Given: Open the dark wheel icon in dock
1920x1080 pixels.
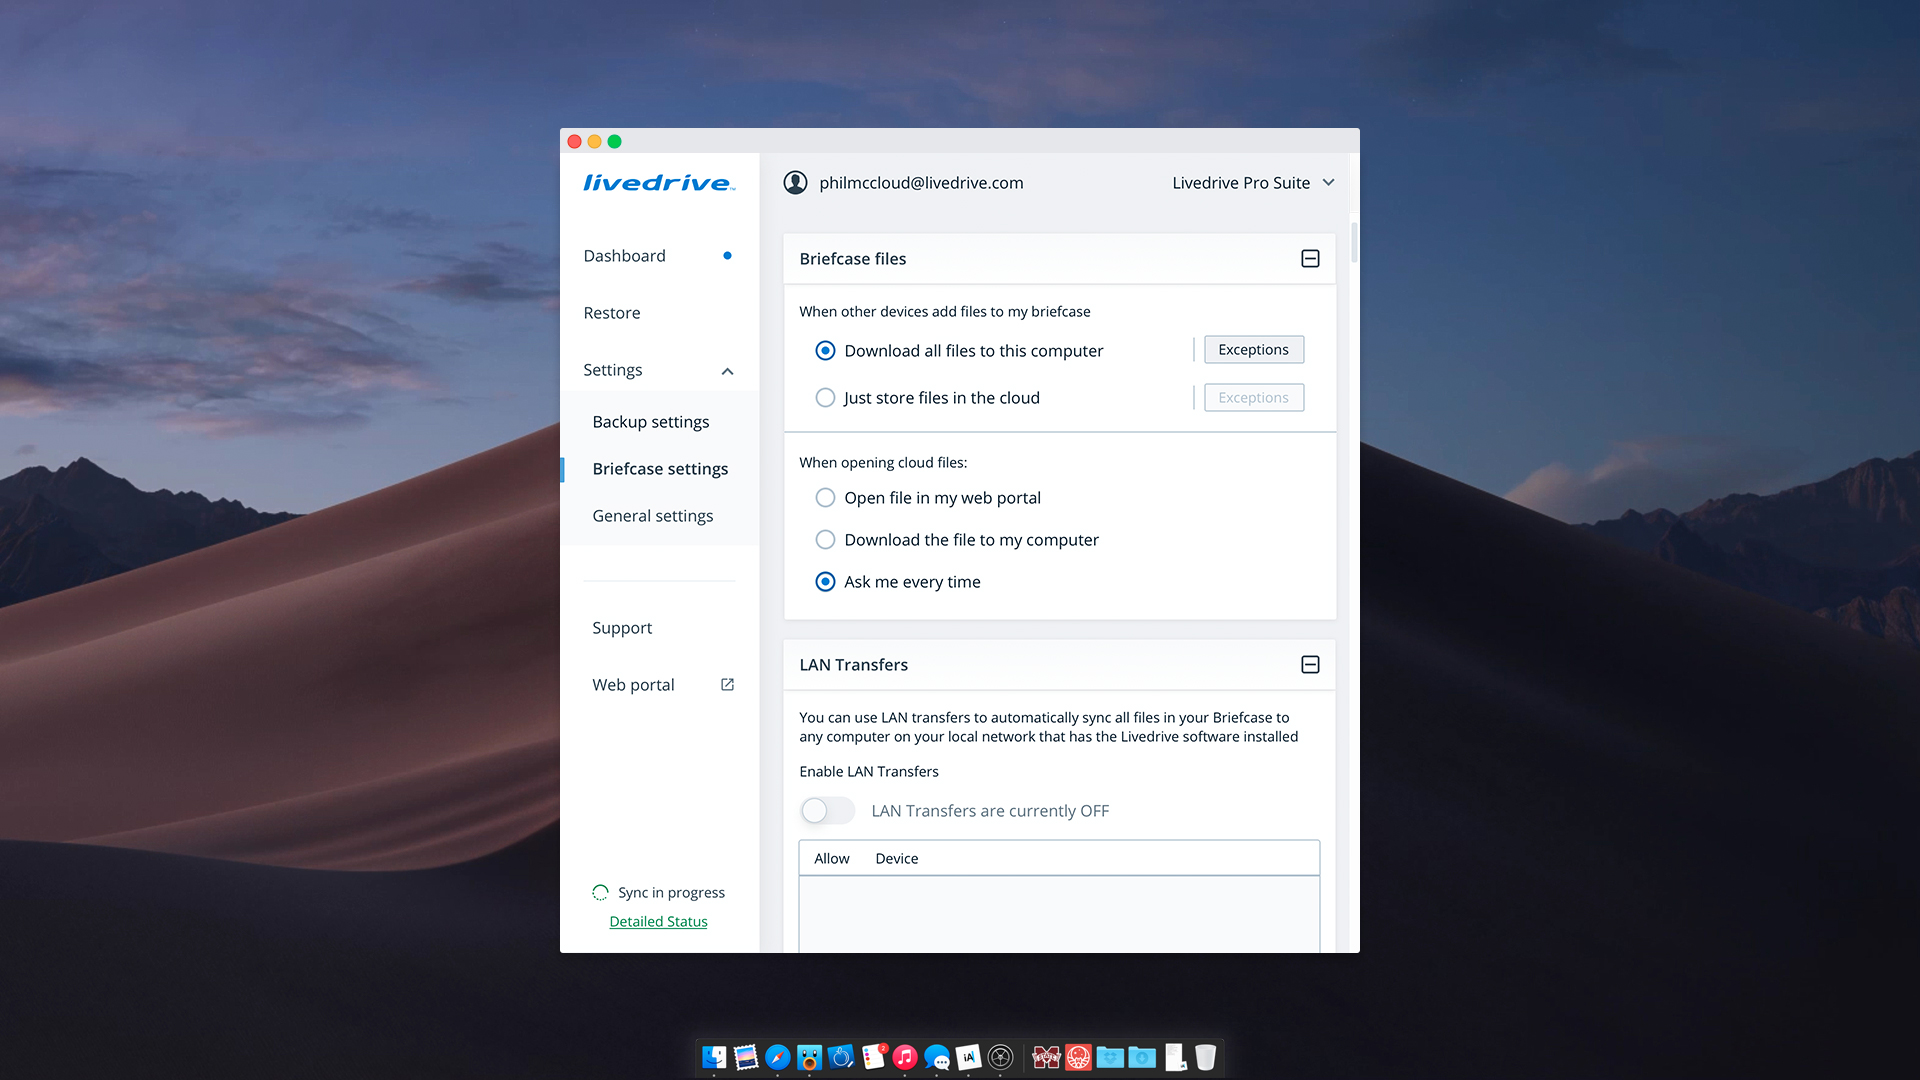Looking at the screenshot, I should click(x=1001, y=1057).
